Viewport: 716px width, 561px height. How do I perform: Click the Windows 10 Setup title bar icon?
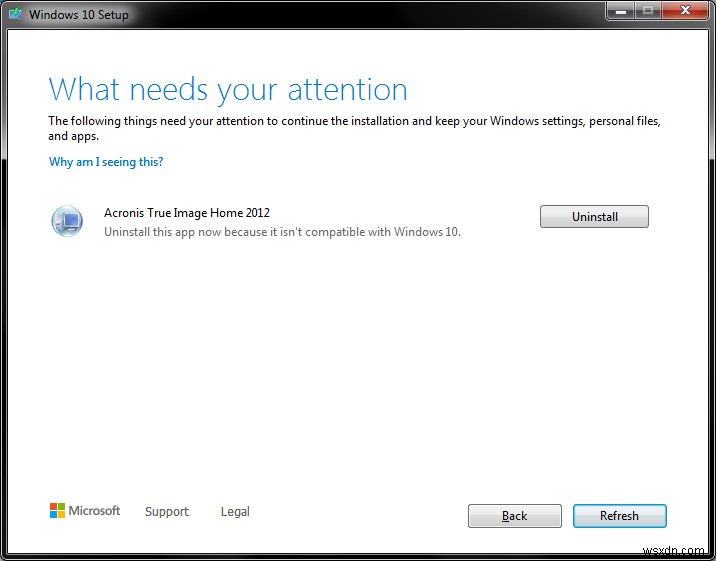(16, 14)
